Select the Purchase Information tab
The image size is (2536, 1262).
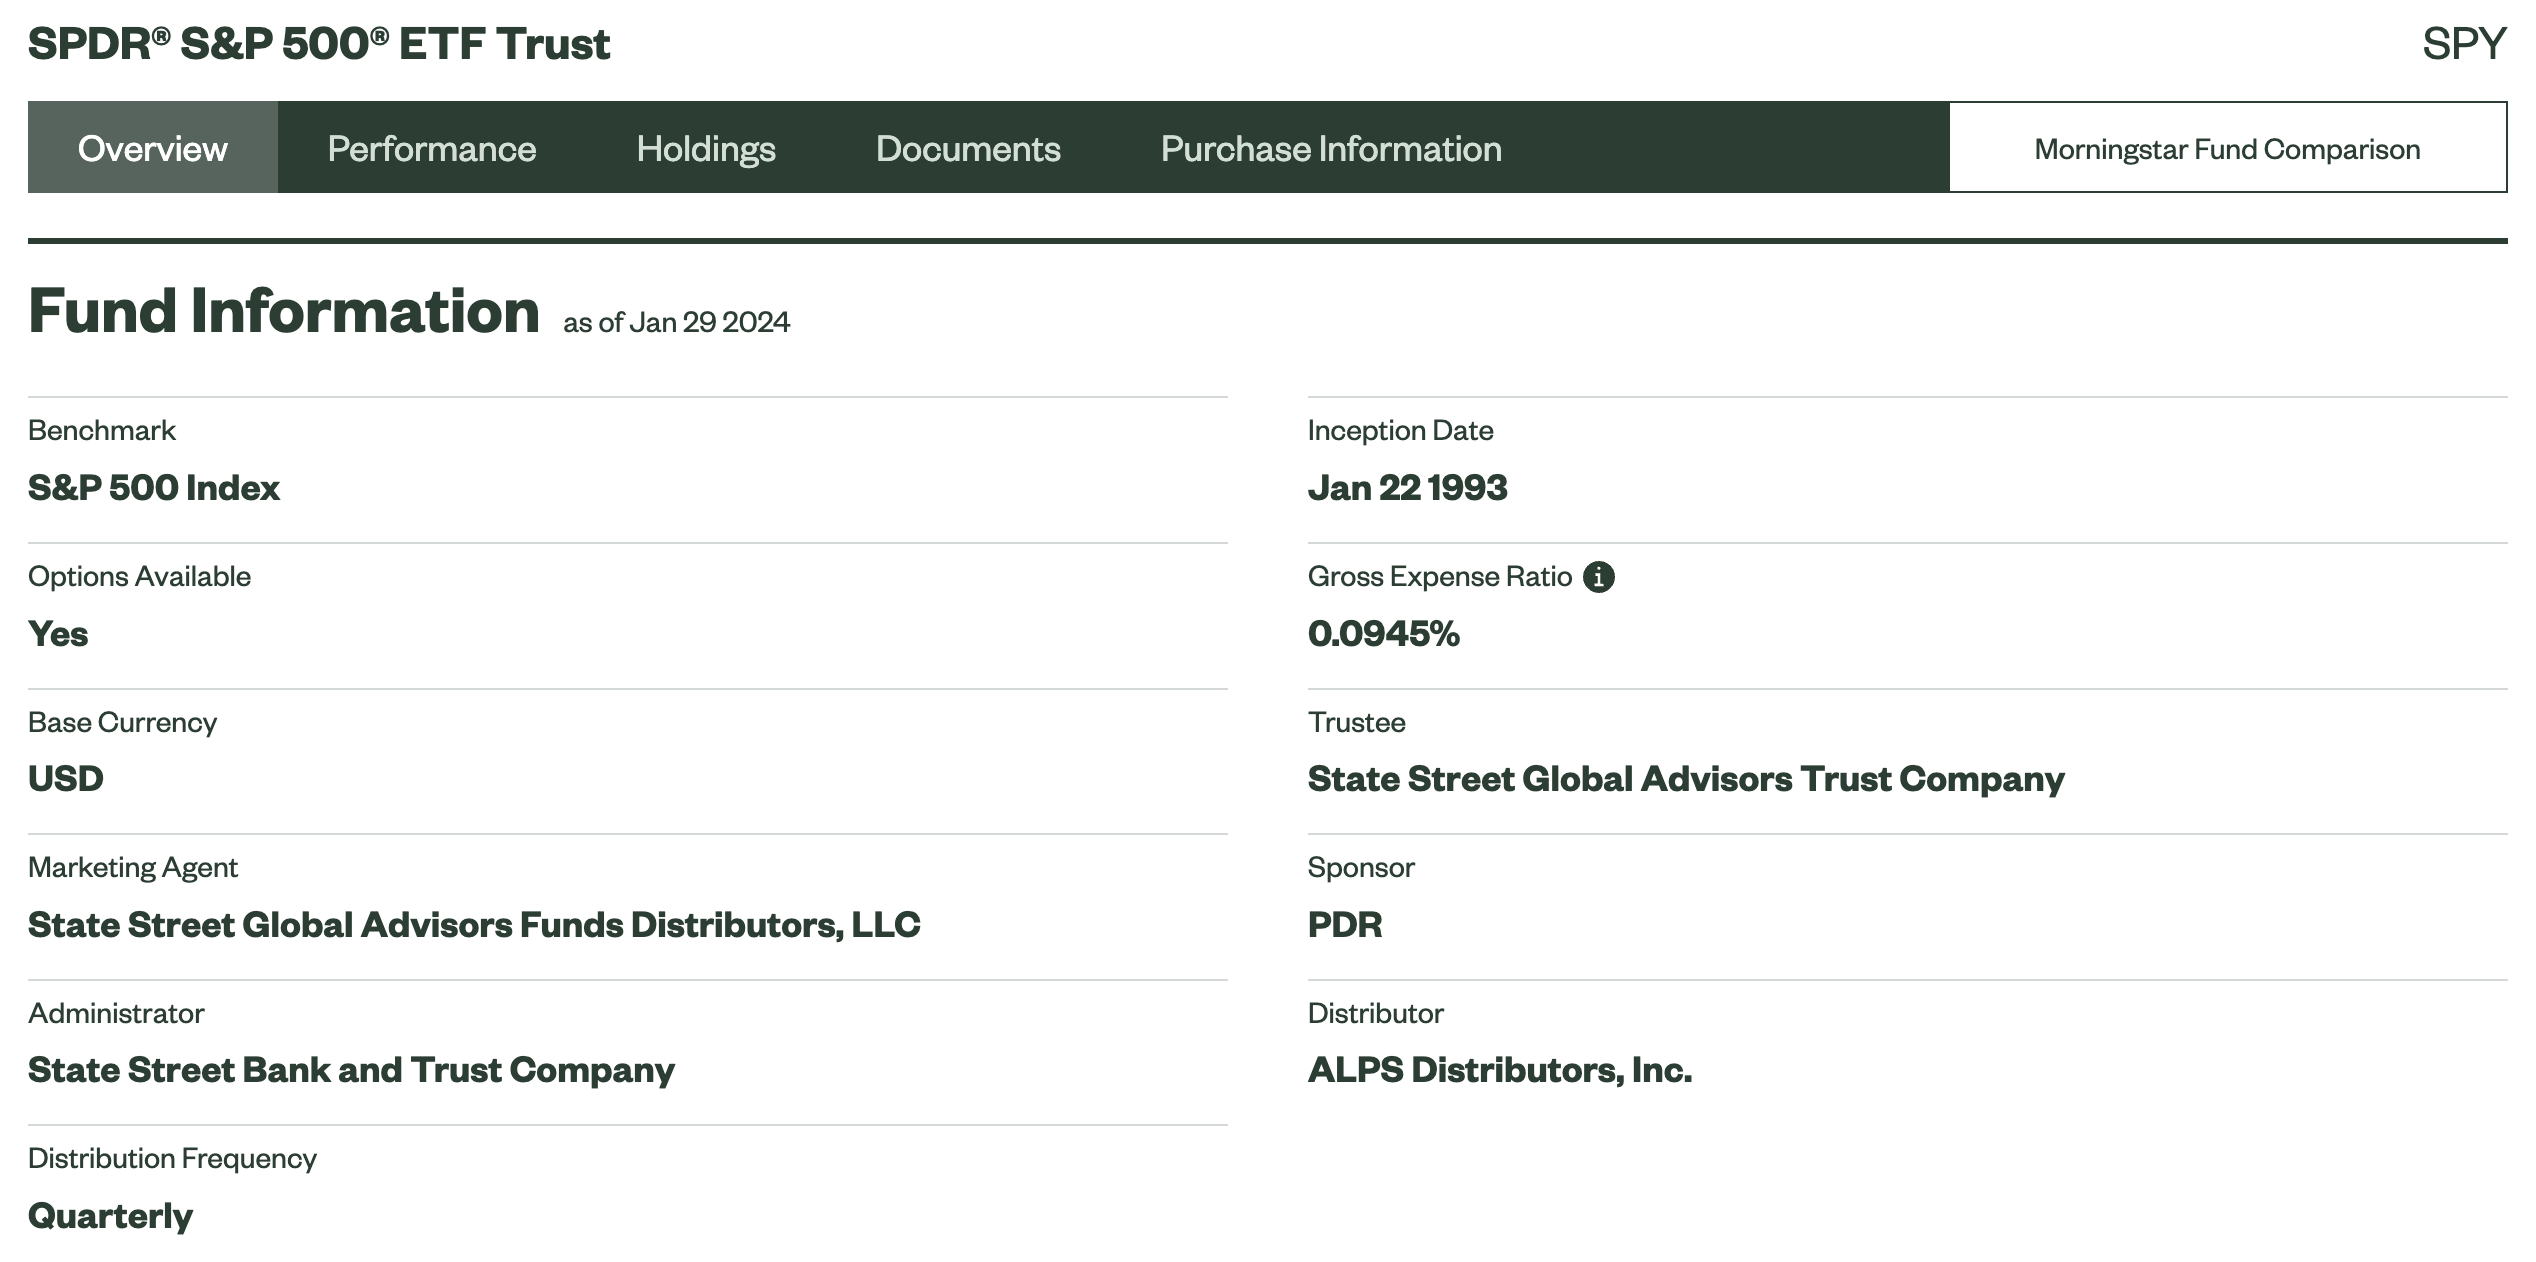tap(1330, 148)
